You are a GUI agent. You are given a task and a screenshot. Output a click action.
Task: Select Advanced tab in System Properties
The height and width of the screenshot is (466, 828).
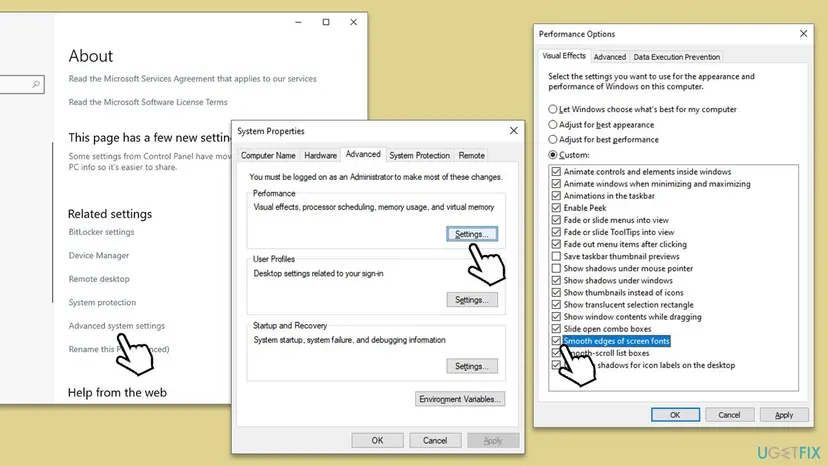pos(363,154)
